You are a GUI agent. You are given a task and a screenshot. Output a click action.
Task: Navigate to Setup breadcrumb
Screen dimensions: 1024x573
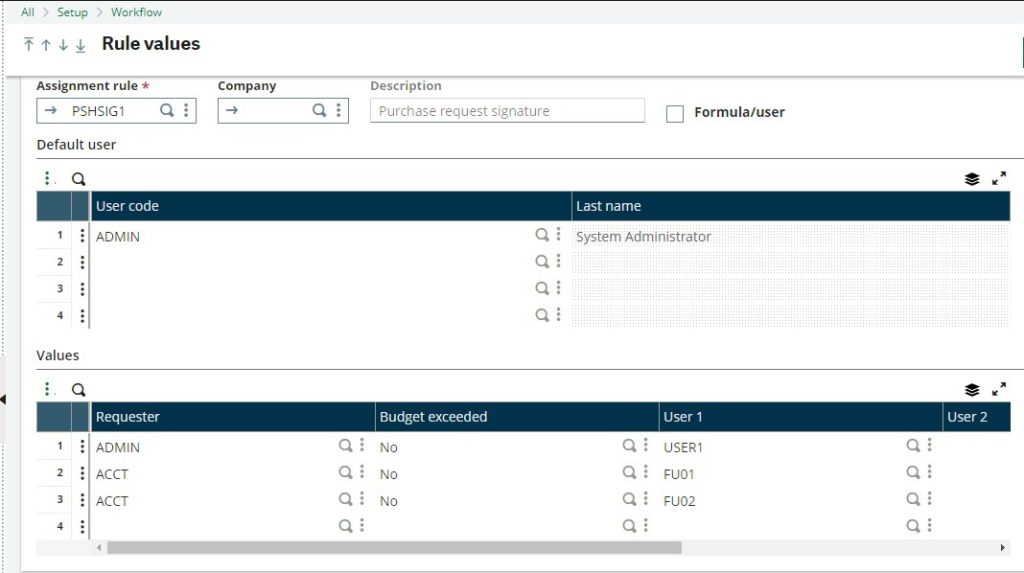tap(72, 12)
